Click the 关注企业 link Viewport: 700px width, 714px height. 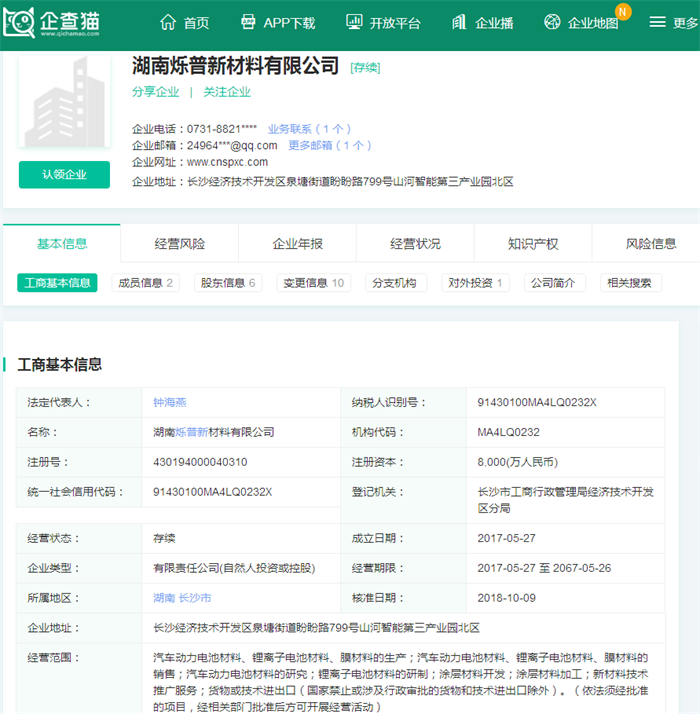point(227,92)
